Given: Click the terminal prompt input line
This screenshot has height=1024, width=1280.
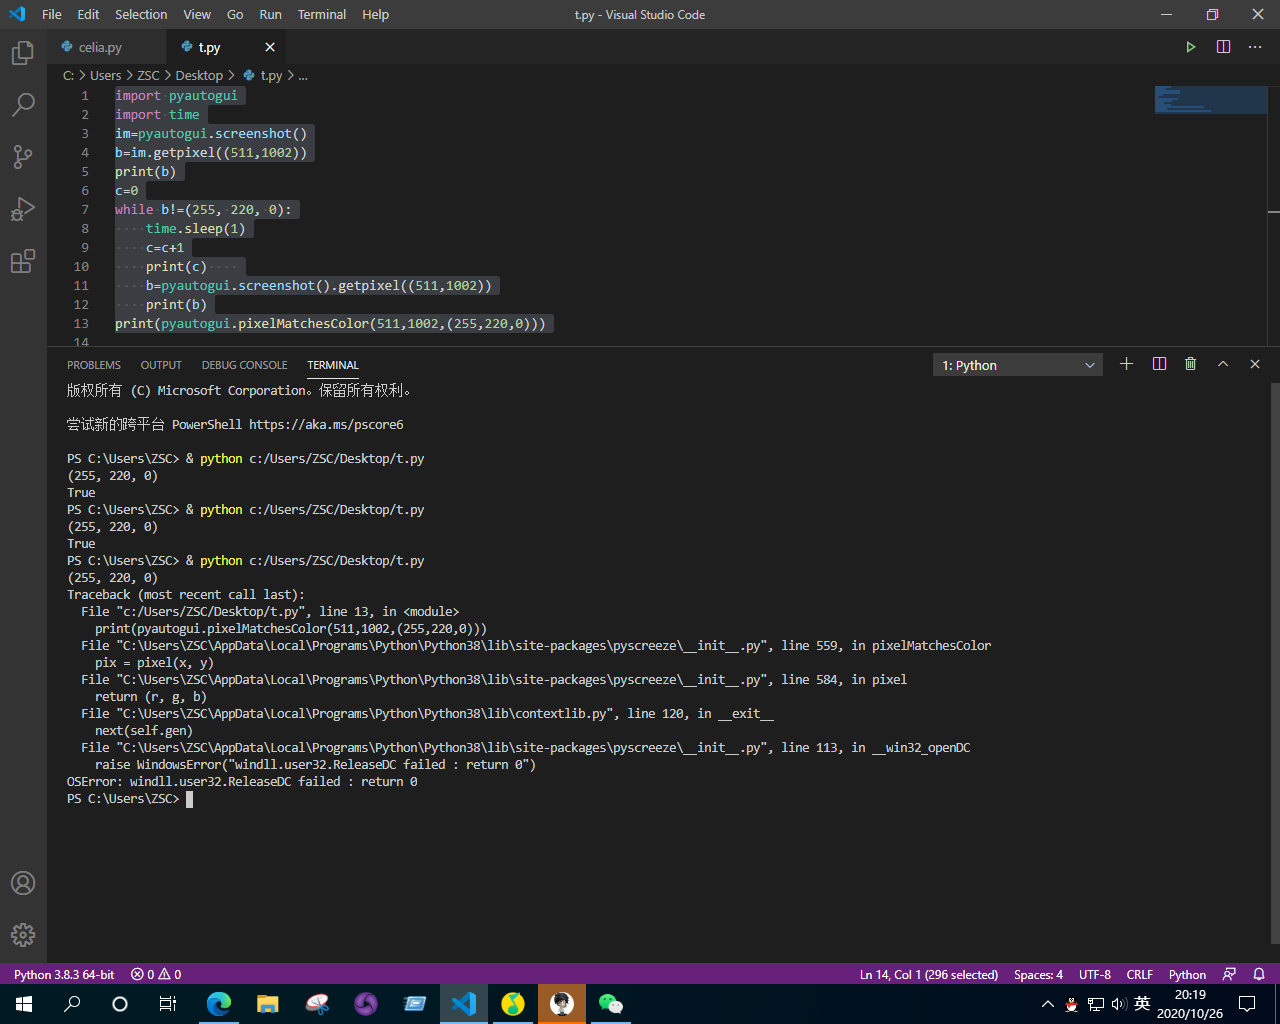Looking at the screenshot, I should coord(130,799).
